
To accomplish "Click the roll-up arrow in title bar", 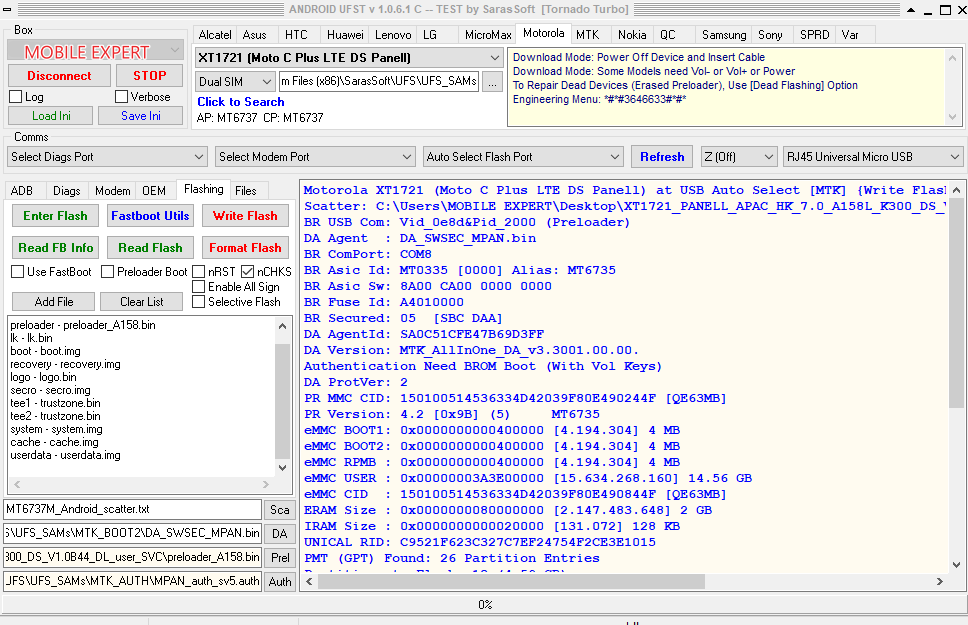I will 911,9.
